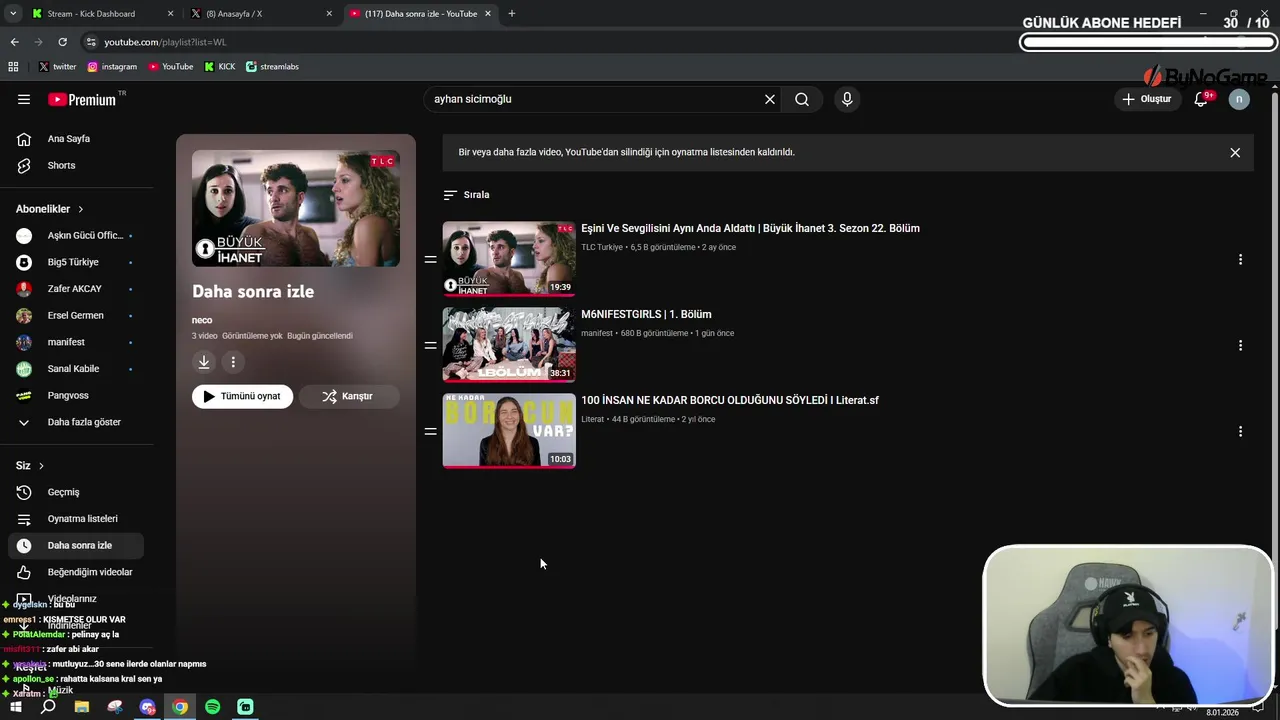Open the YouTube hamburger guide menu

tap(24, 99)
